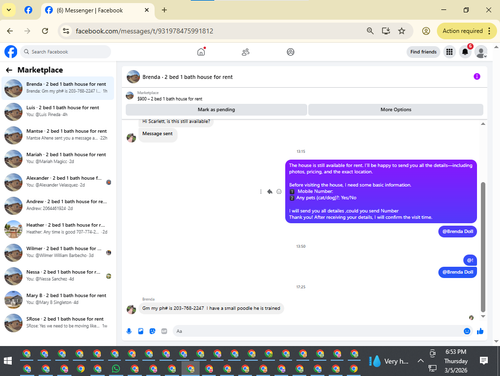Switch to the first Facebook tab
Screen dimensions: 500x376
(28, 10)
